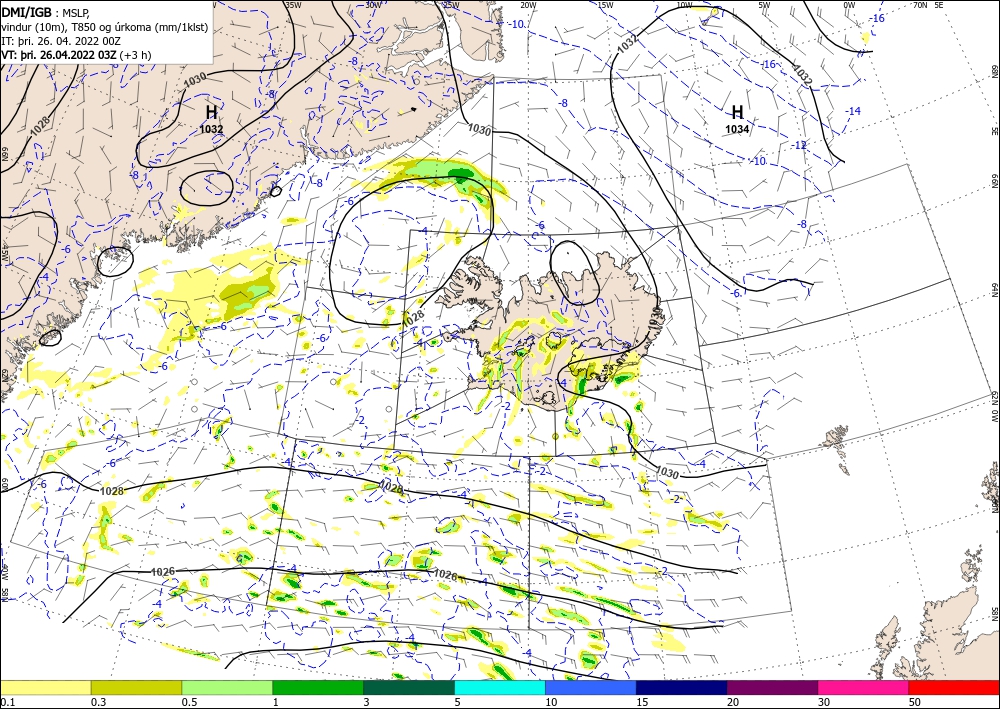Click the "35W" longitude label
Screen dimensions: 1000x709
pos(293,5)
